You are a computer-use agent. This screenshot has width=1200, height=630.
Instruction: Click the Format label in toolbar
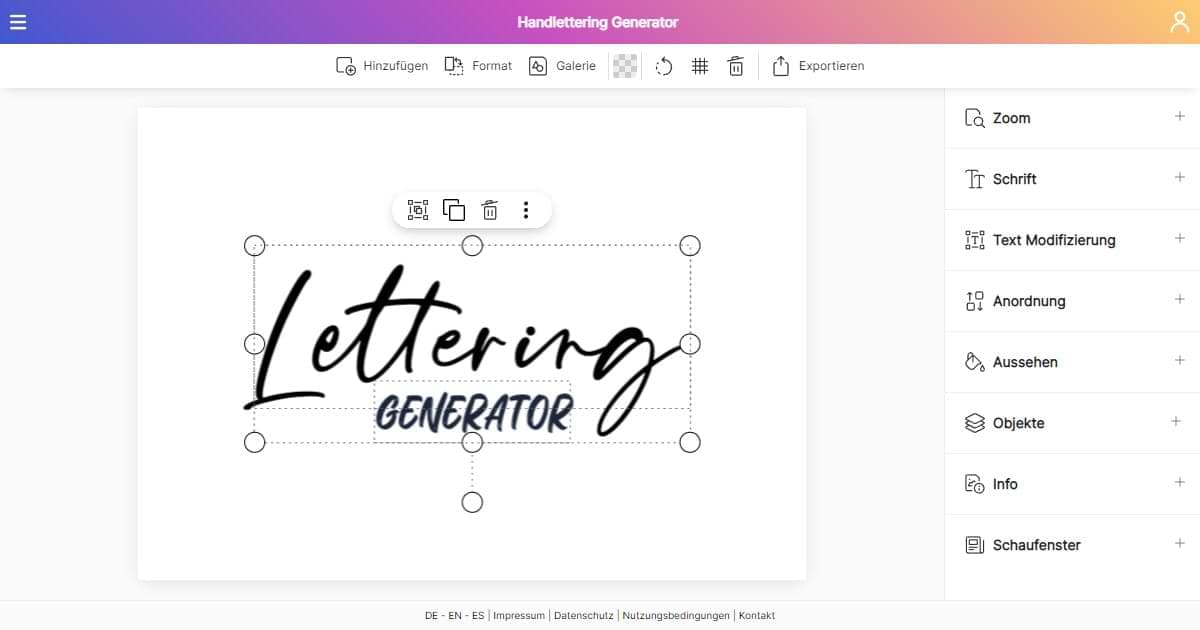coord(492,66)
